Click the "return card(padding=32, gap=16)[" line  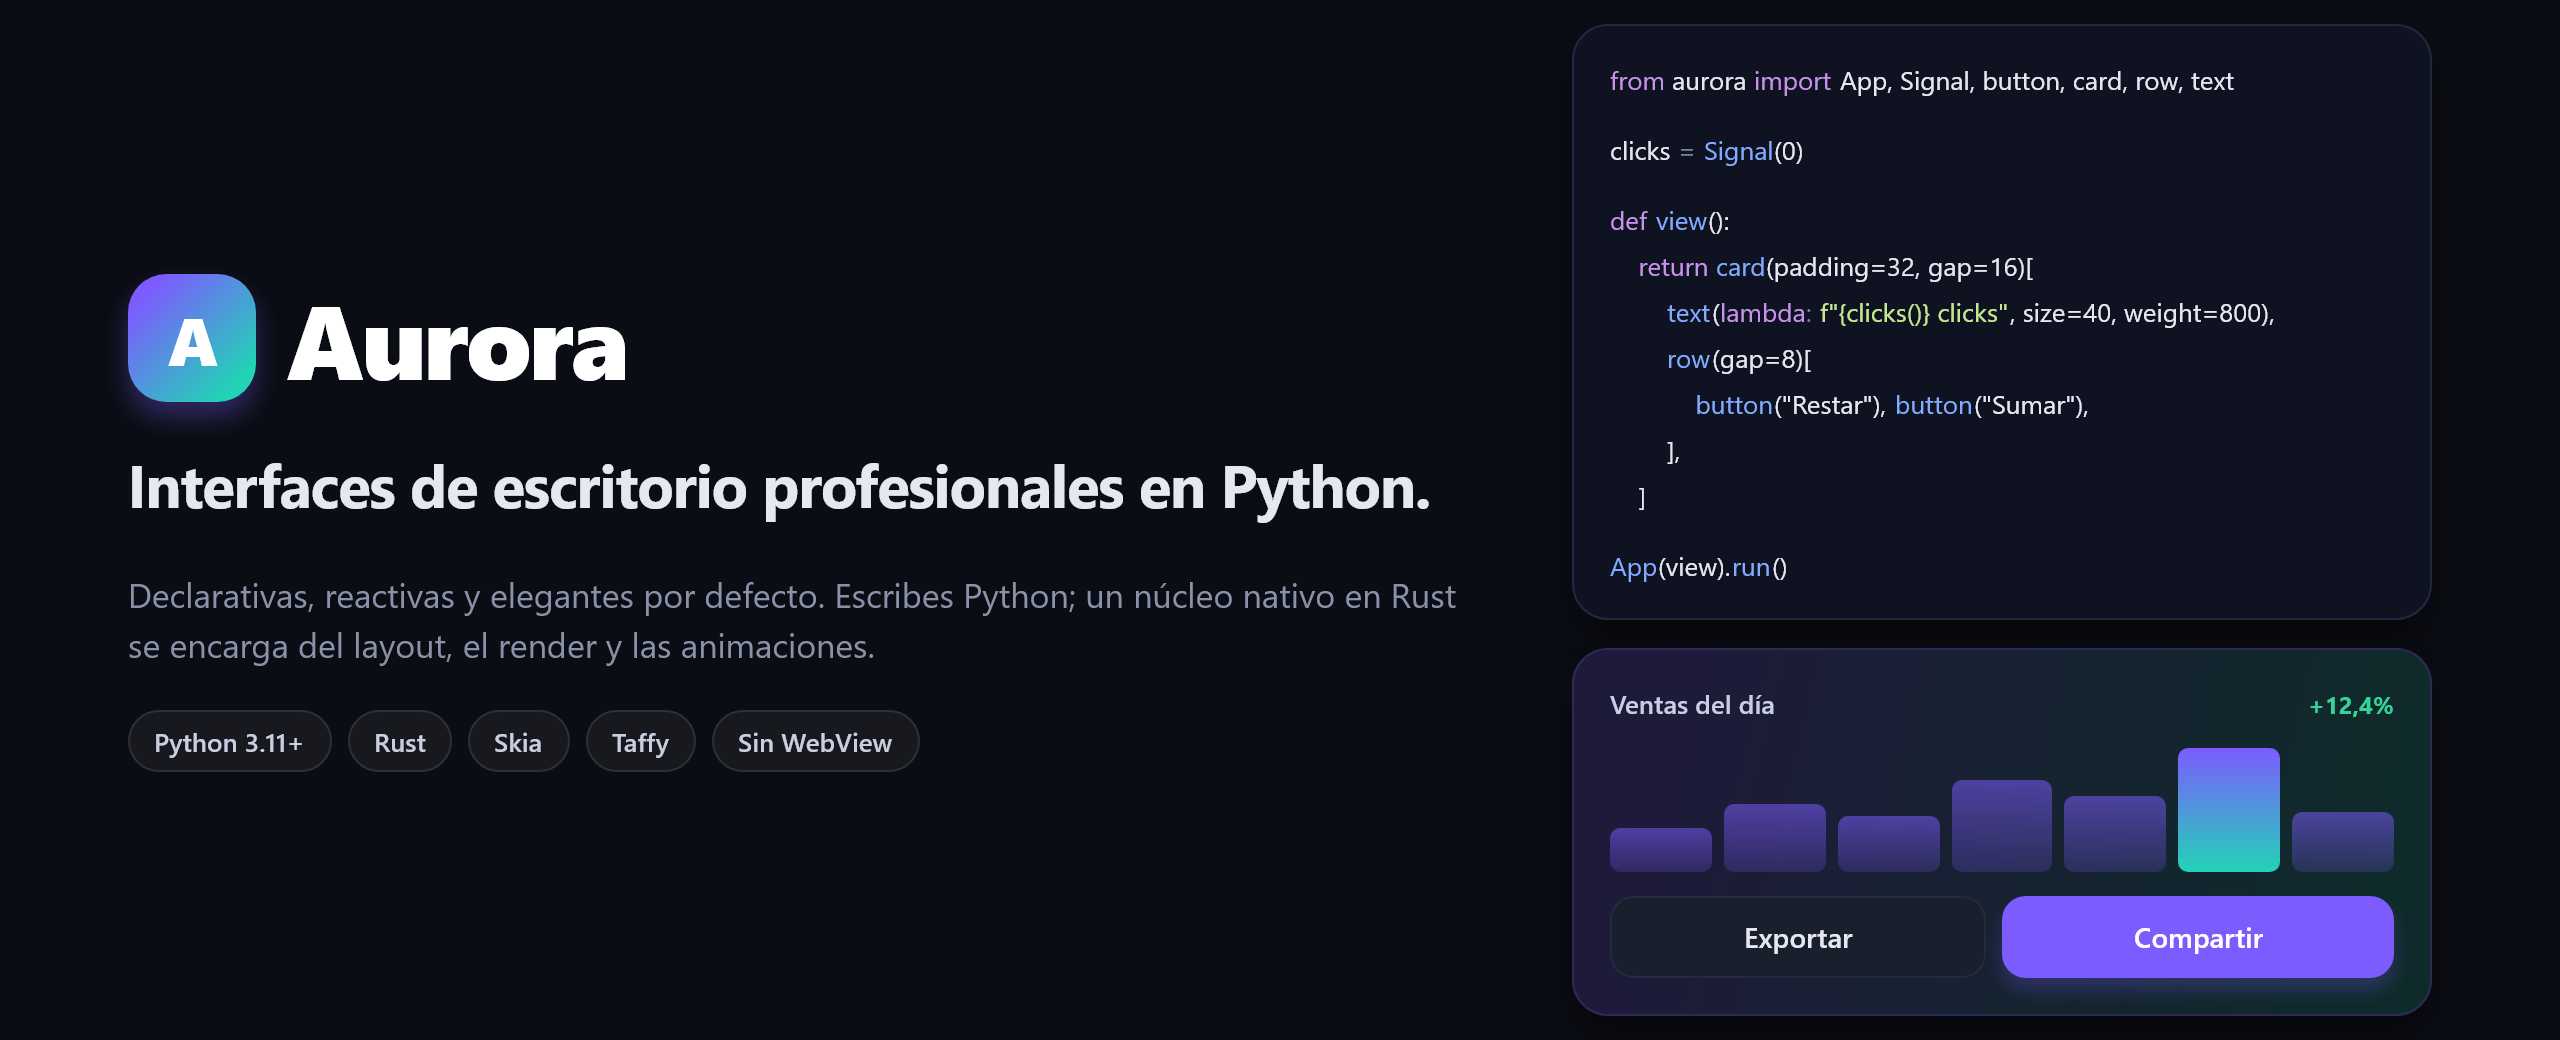tap(1835, 268)
